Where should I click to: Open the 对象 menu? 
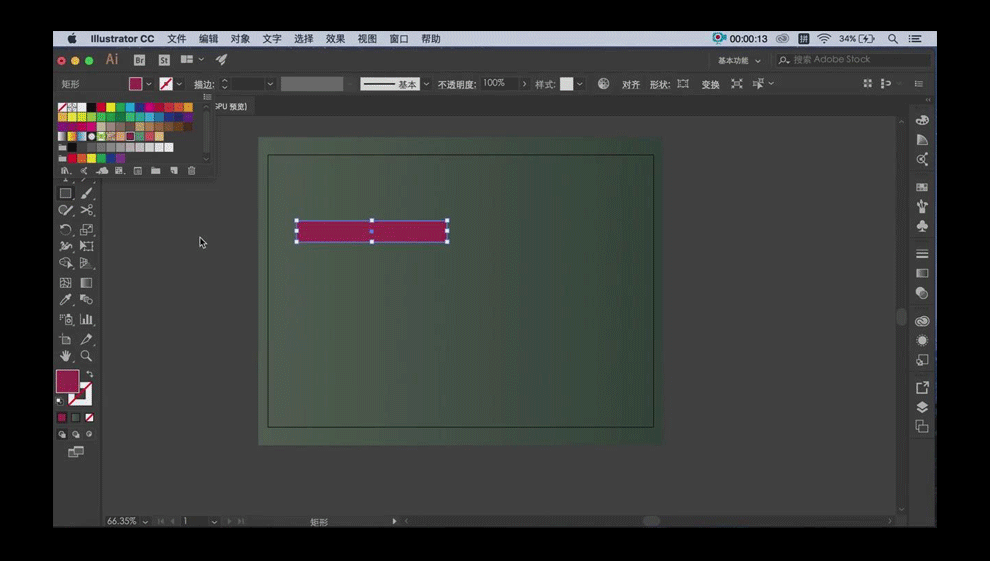[240, 39]
